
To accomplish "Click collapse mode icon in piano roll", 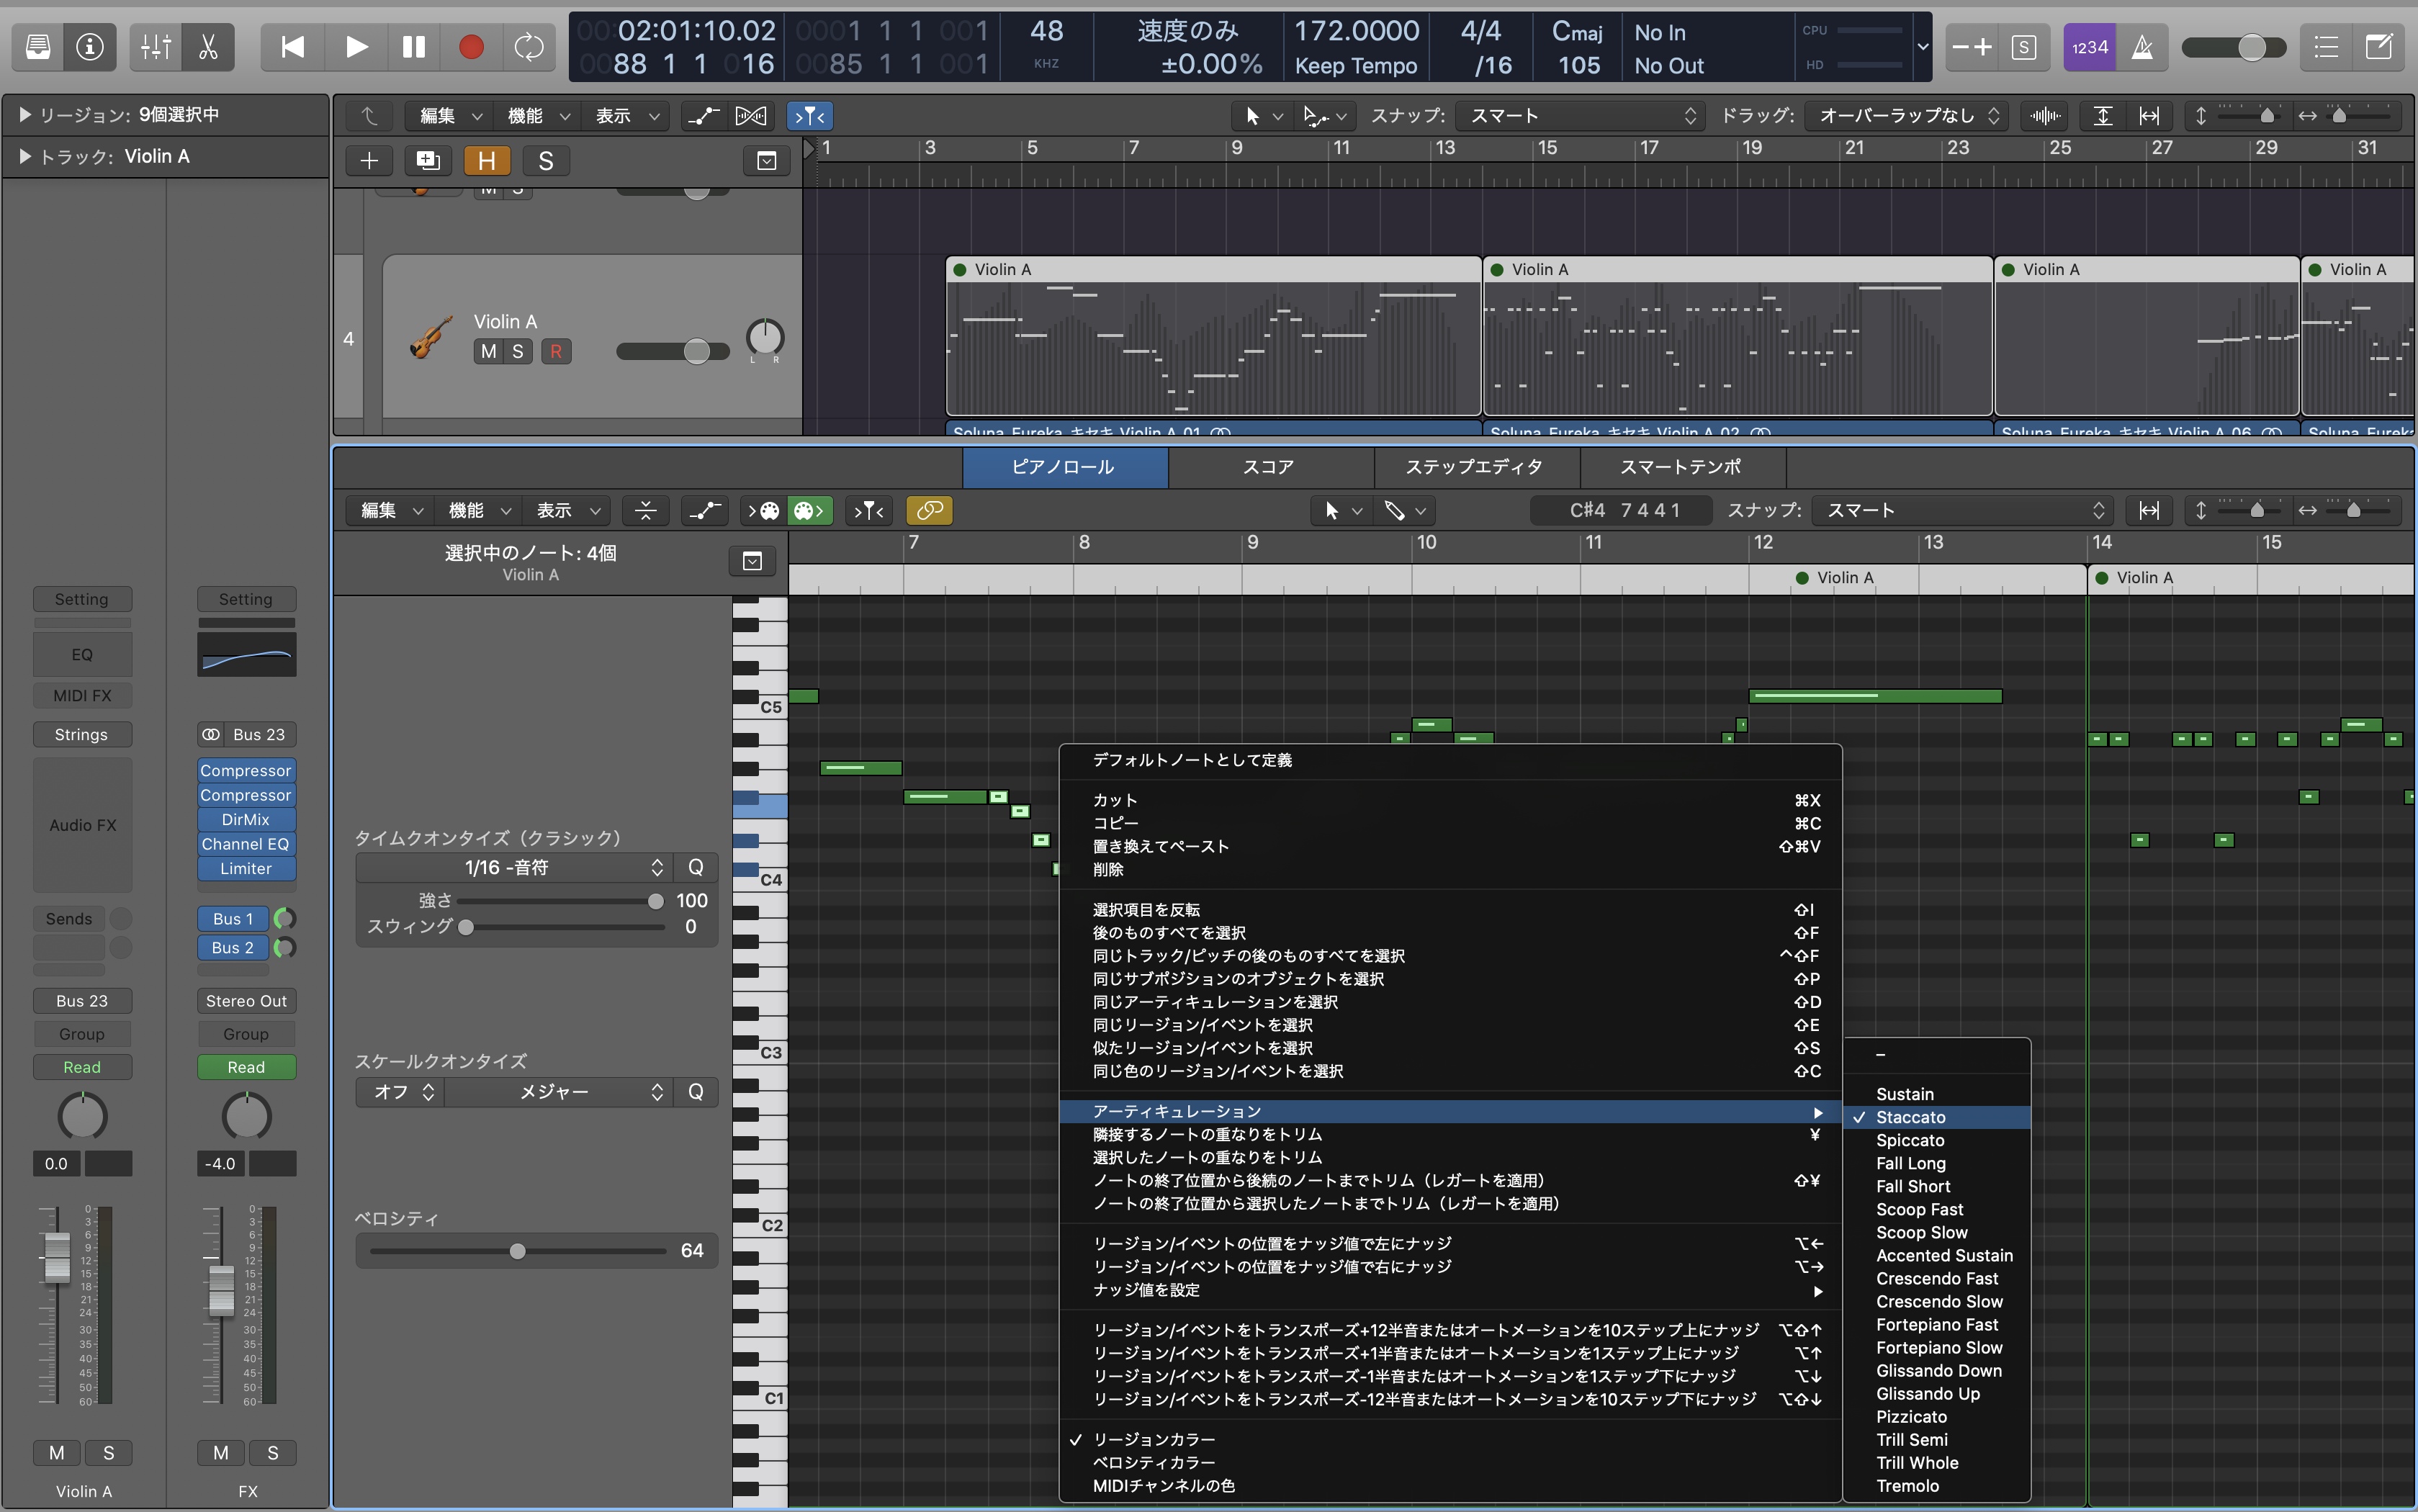I will point(646,511).
